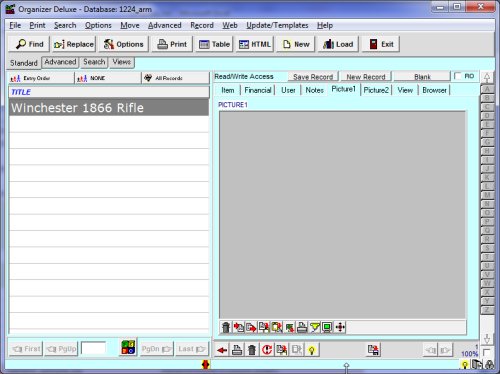Select the Picture2 record tab
Viewport: 500px width, 374px height.
tap(376, 90)
